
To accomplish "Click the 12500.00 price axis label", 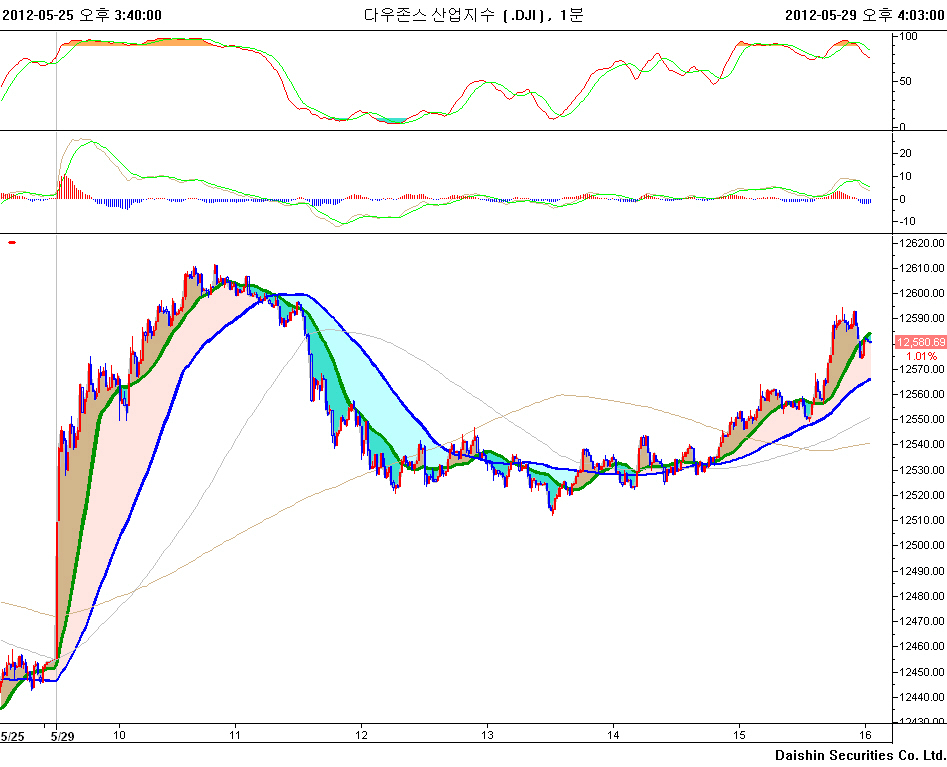I will coord(920,546).
